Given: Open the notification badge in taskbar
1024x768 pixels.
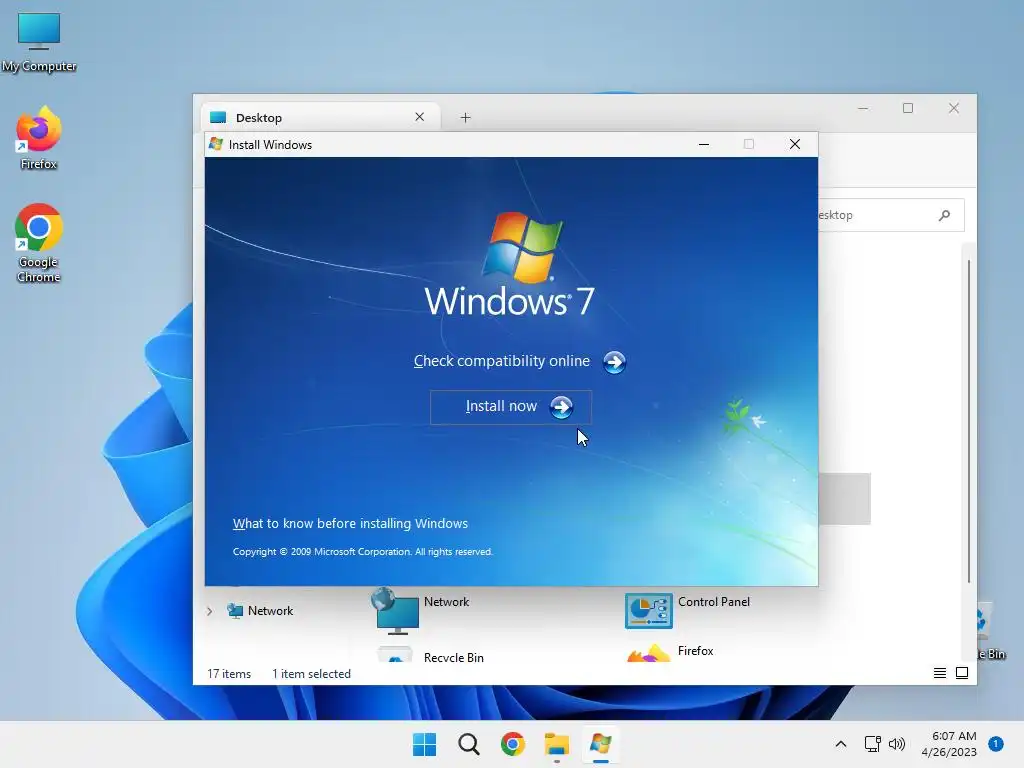Looking at the screenshot, I should [x=995, y=744].
